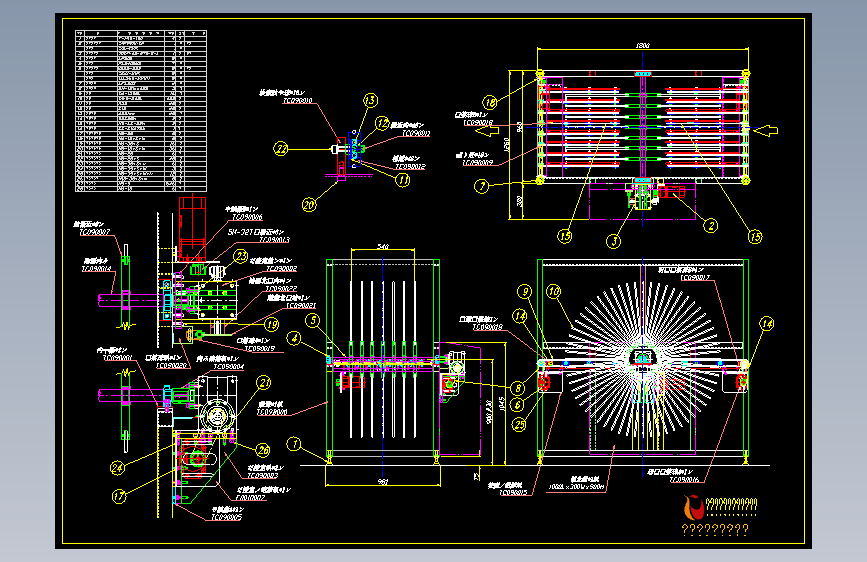
Task: Click balloon number 12 callout
Action: click(382, 123)
